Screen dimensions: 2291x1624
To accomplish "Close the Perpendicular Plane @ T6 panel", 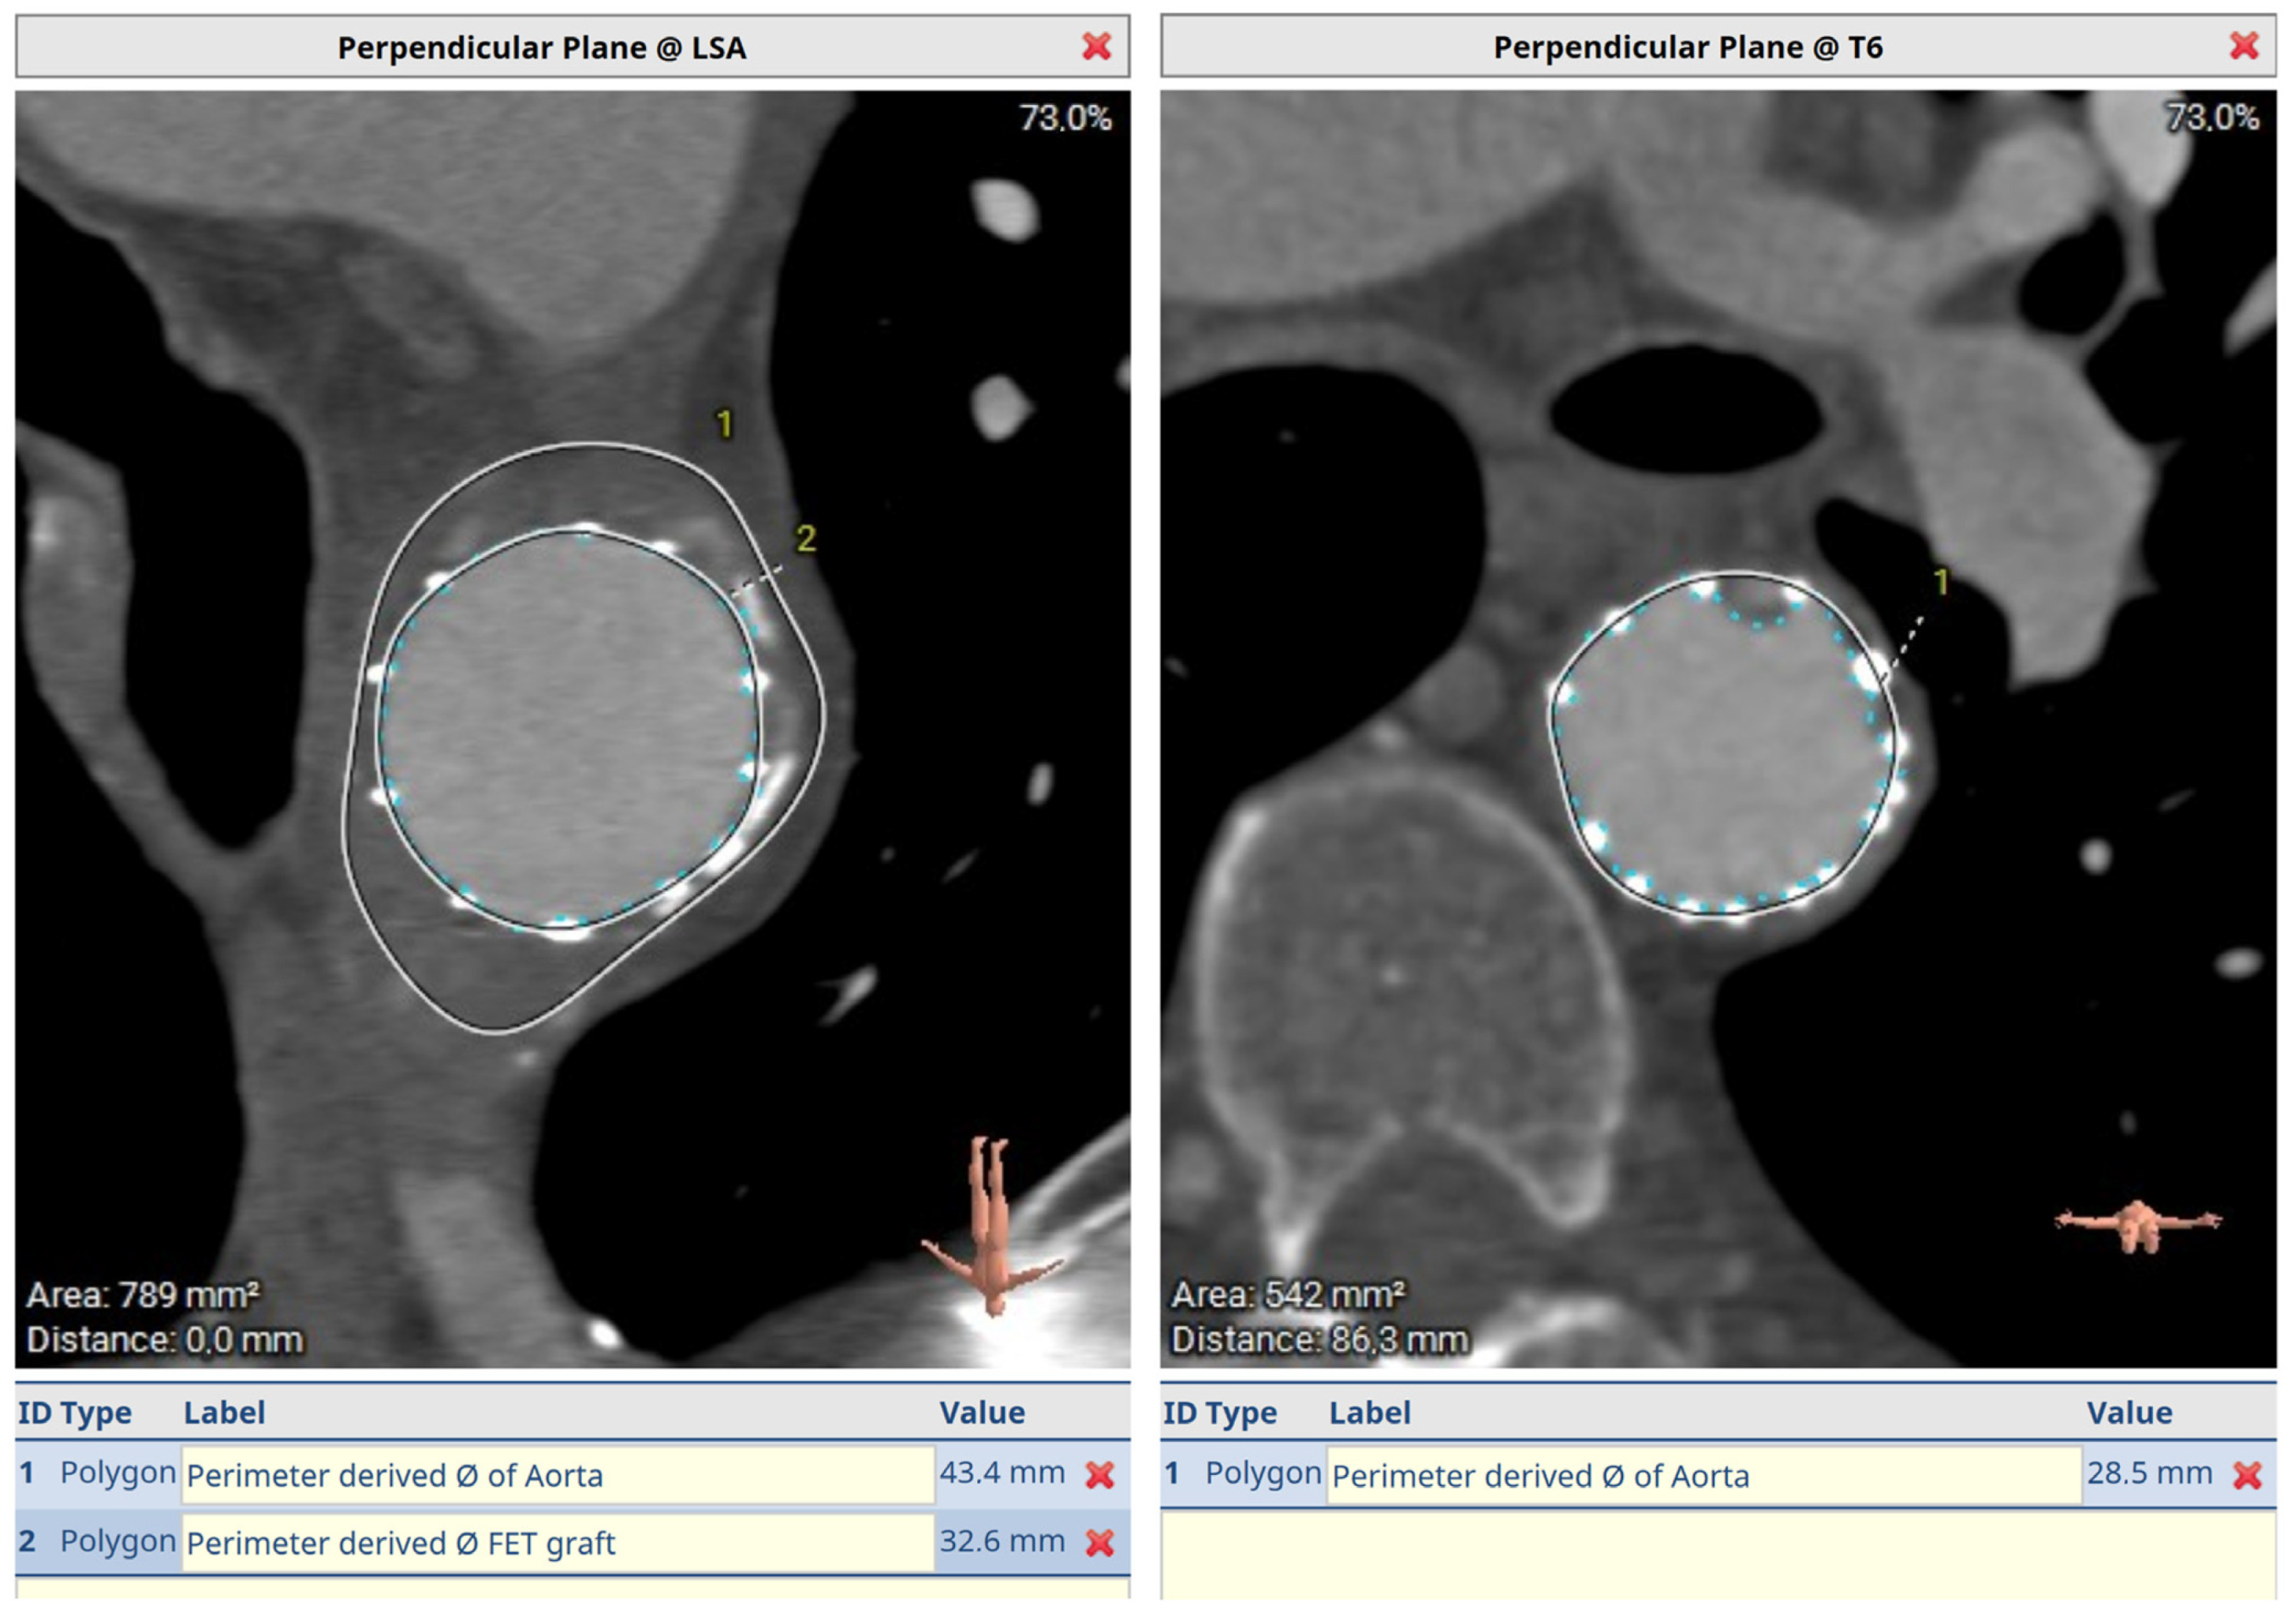I will tap(2244, 46).
